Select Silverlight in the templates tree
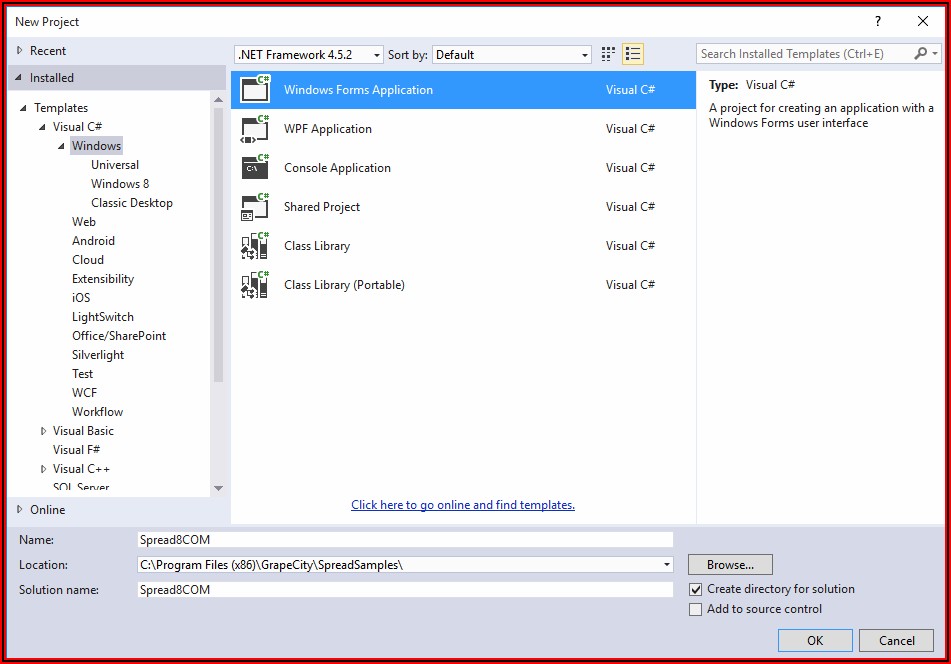Image resolution: width=951 pixels, height=664 pixels. (x=98, y=355)
